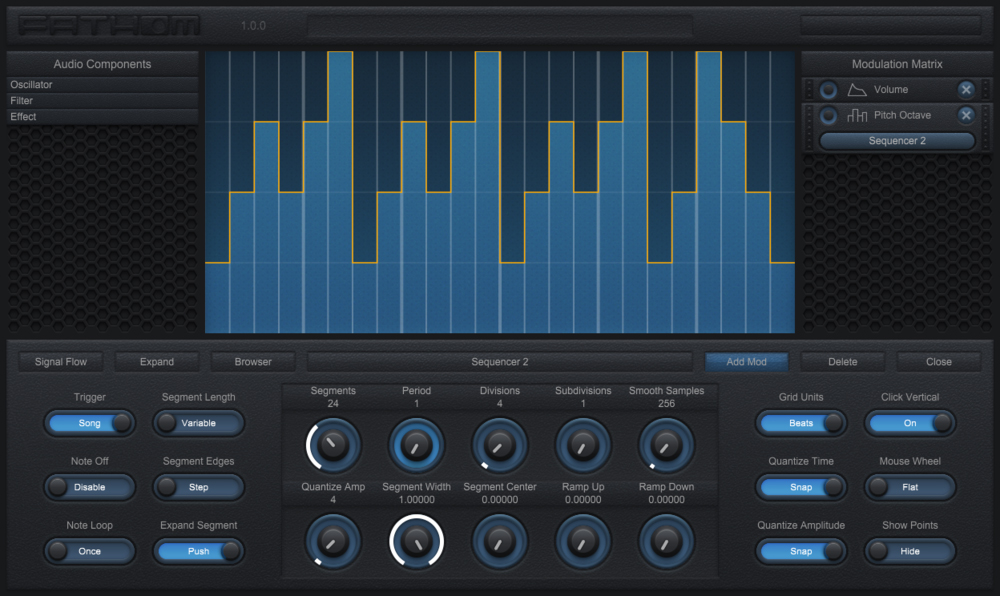Click the Segments knob
The image size is (1000, 596).
333,445
